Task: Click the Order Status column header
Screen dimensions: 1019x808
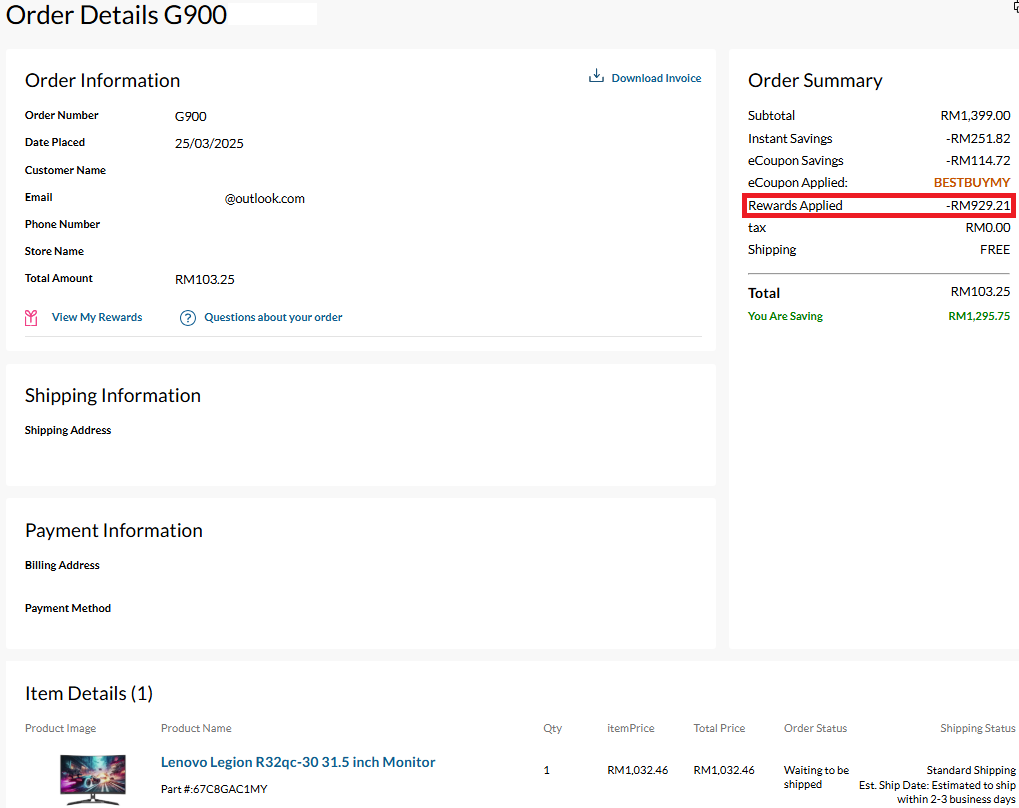Action: [815, 728]
